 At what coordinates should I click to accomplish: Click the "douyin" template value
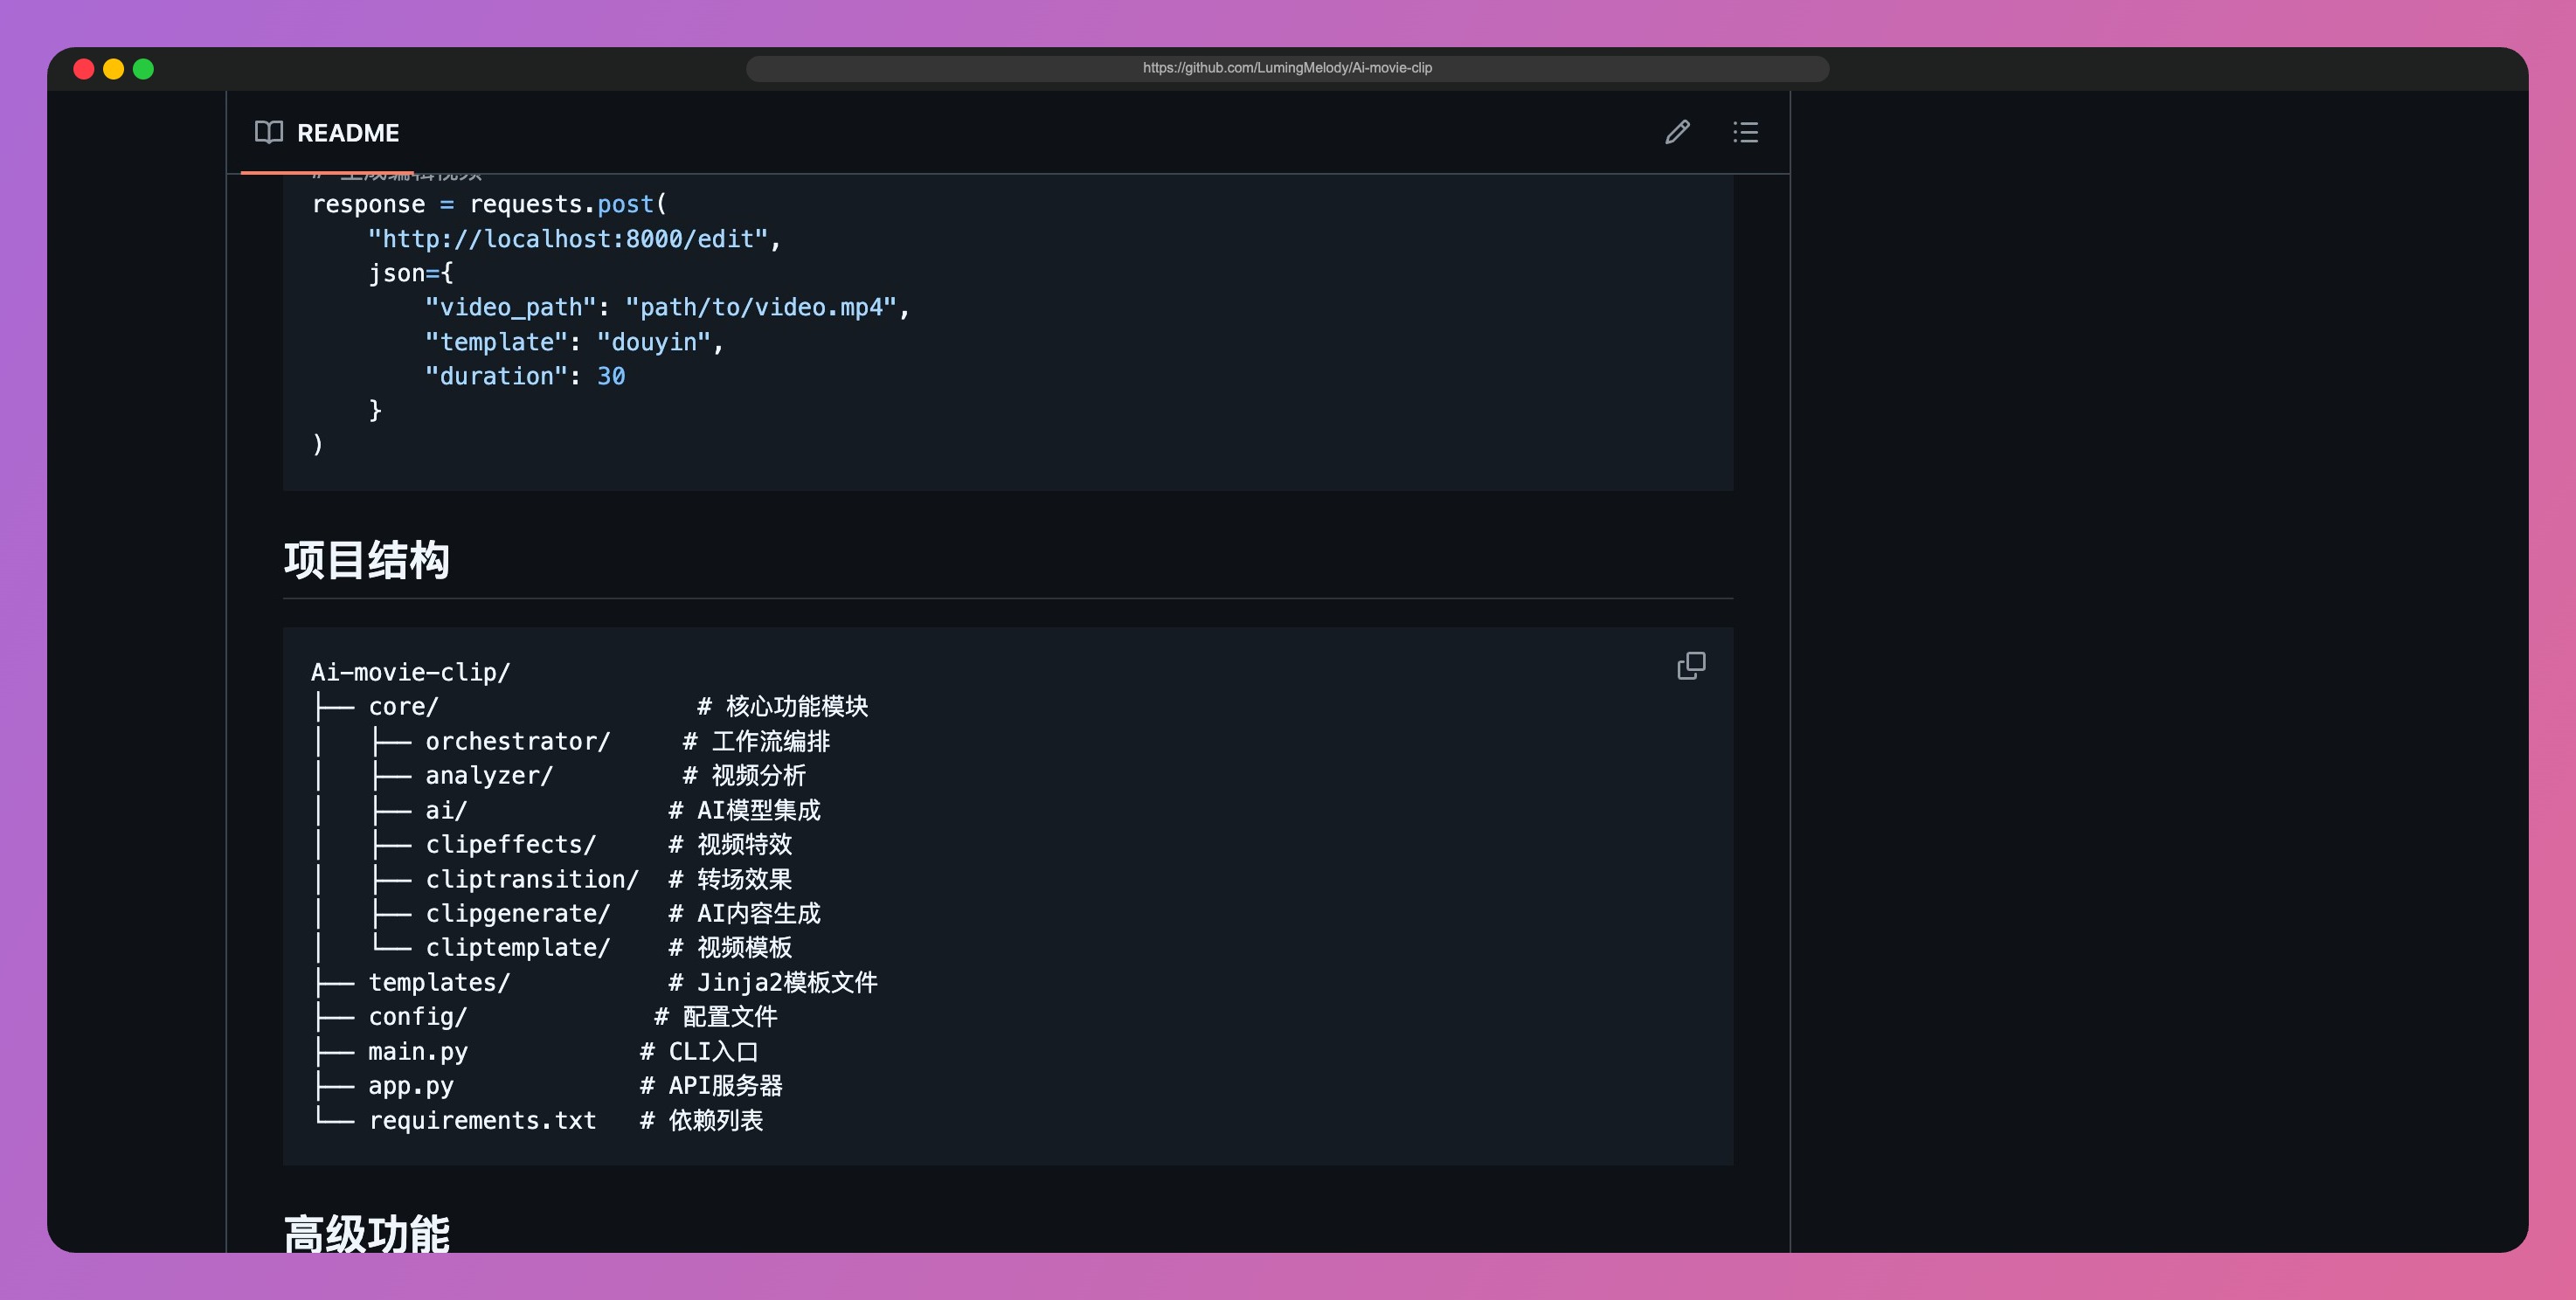pyautogui.click(x=654, y=342)
